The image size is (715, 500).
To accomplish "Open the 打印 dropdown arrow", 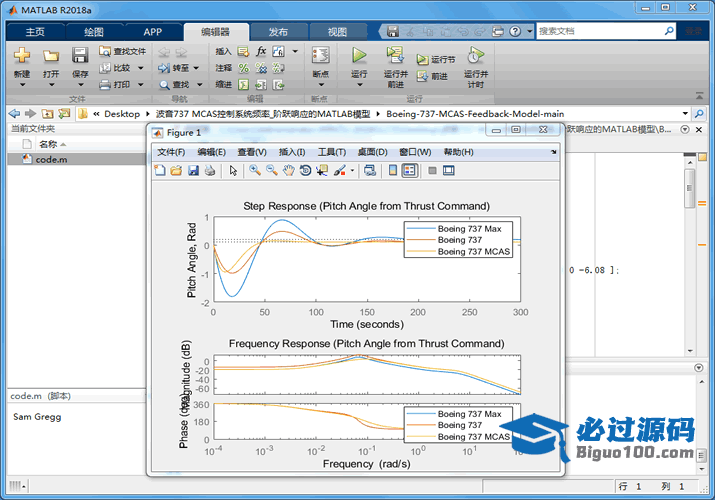I will [x=140, y=85].
